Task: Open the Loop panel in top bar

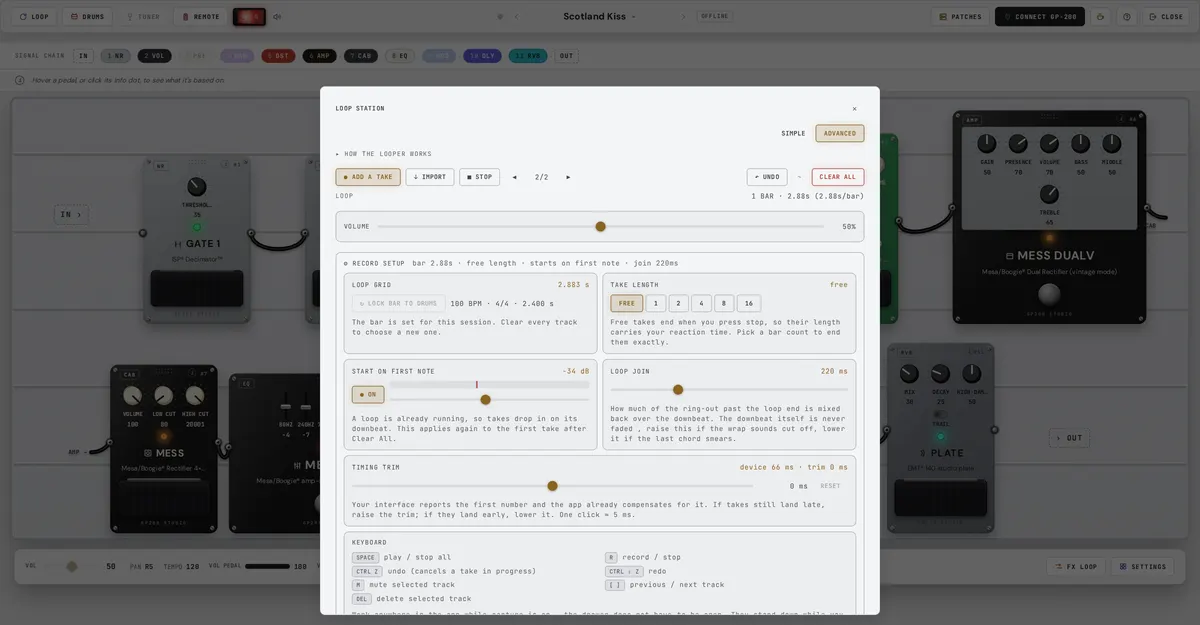Action: click(35, 17)
